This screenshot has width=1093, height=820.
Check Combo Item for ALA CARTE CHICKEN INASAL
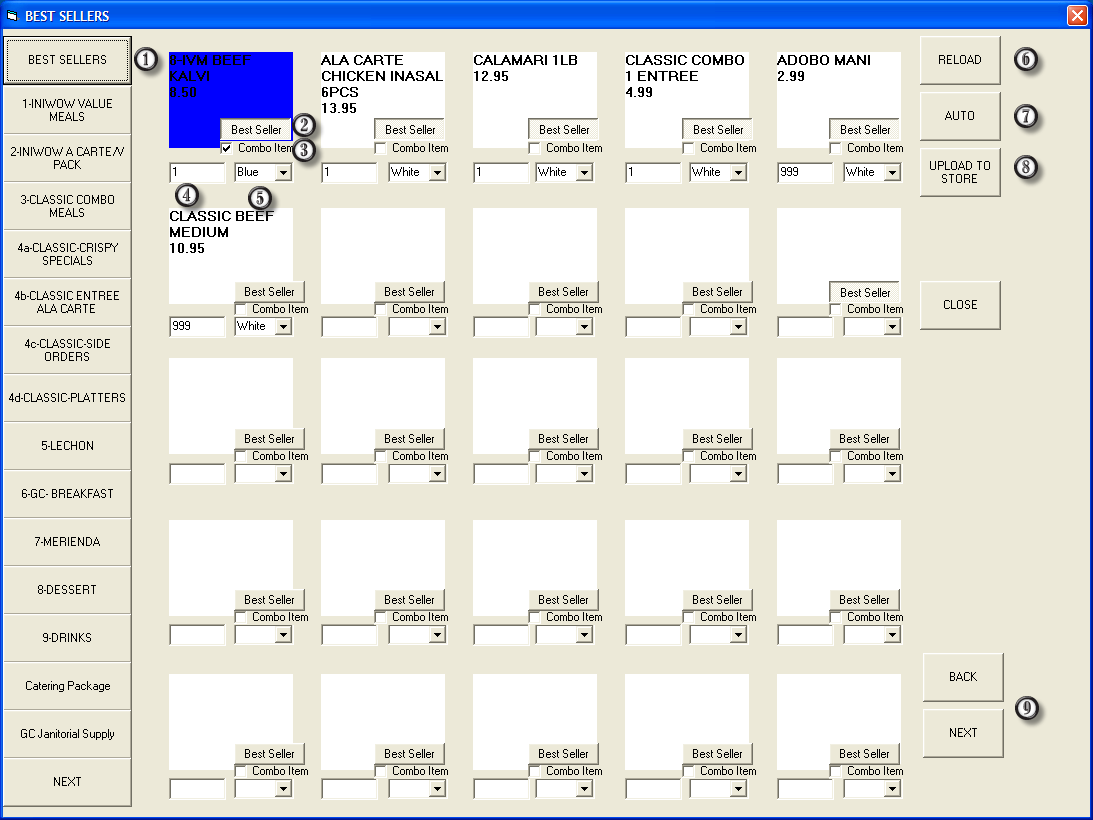pyautogui.click(x=380, y=149)
